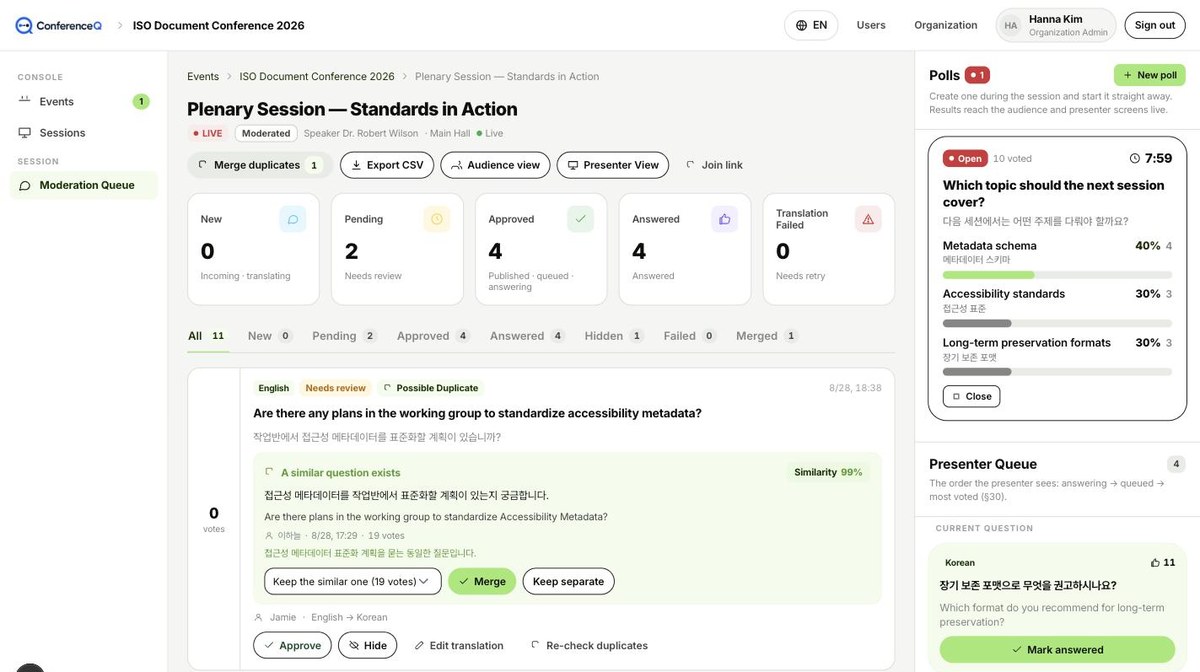Click the English language tag
This screenshot has width=1200, height=672.
pos(273,388)
